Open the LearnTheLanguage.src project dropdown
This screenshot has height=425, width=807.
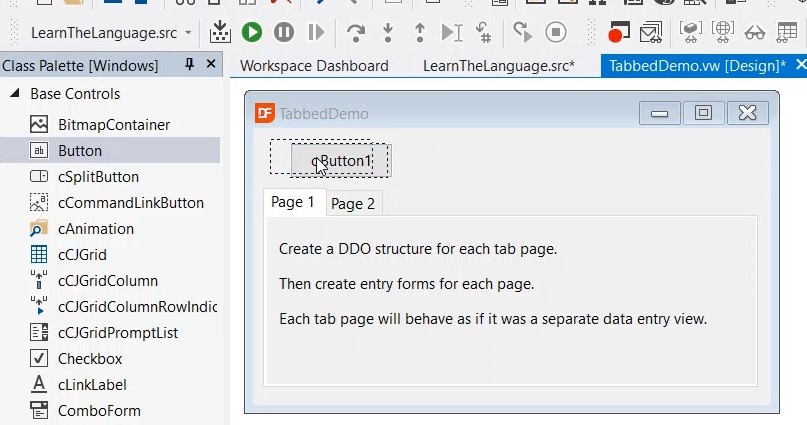click(188, 33)
